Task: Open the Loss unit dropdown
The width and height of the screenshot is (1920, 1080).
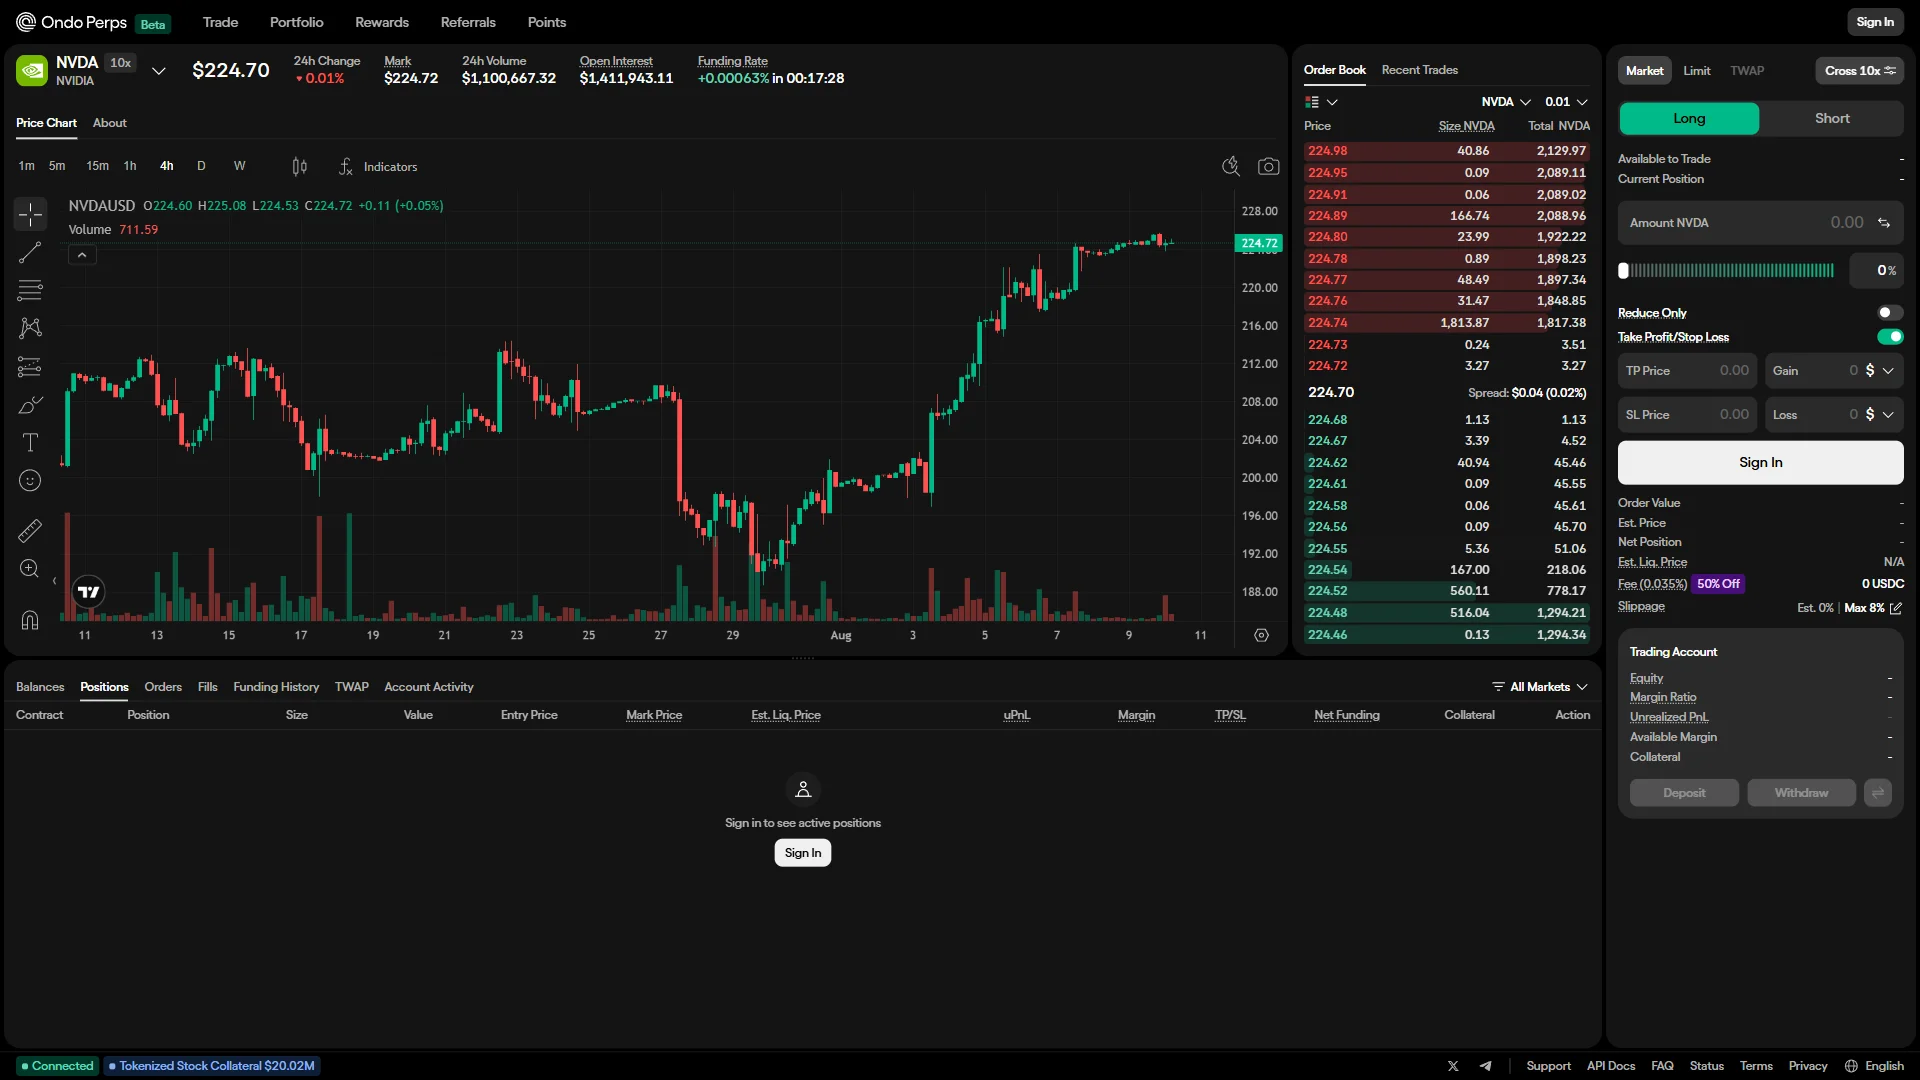Action: (1879, 415)
